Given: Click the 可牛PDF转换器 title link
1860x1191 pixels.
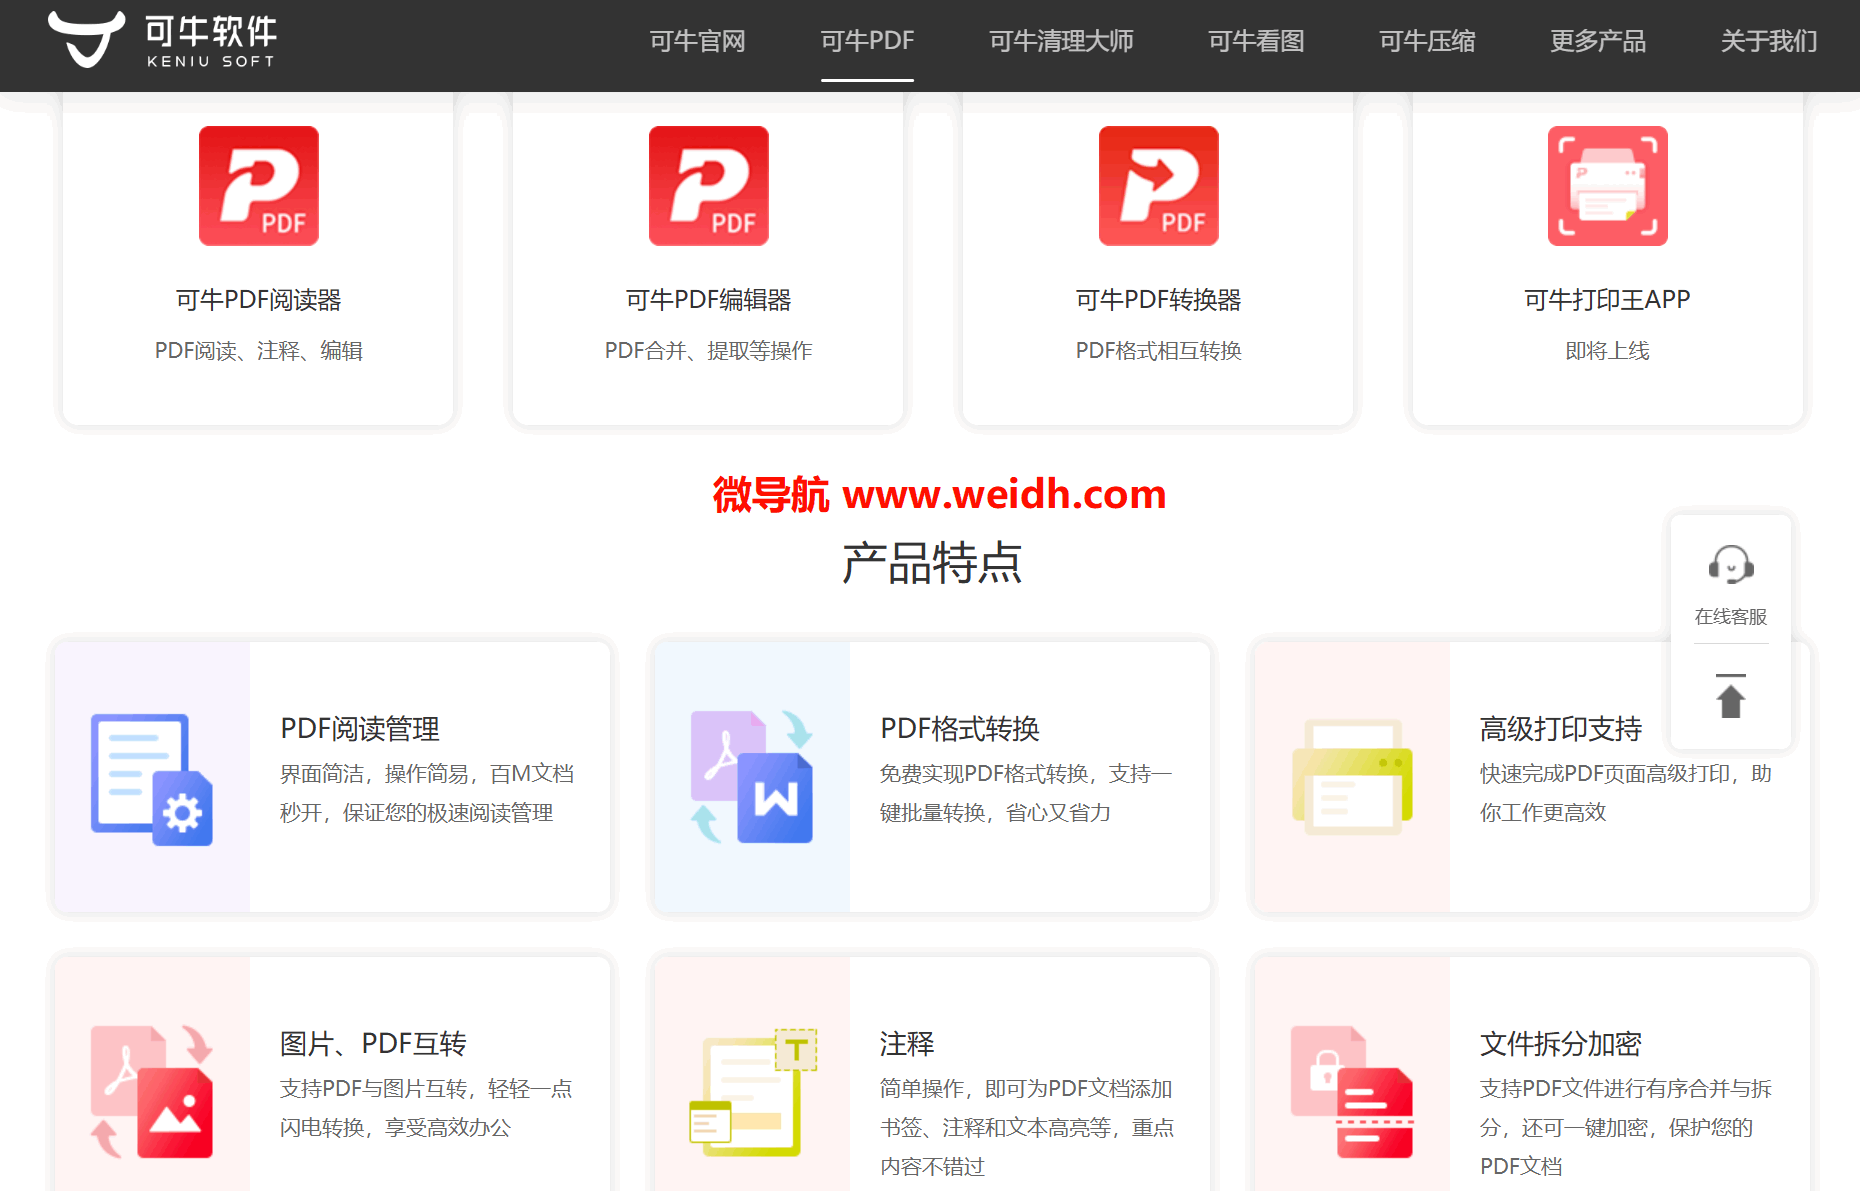Looking at the screenshot, I should pos(1159,300).
